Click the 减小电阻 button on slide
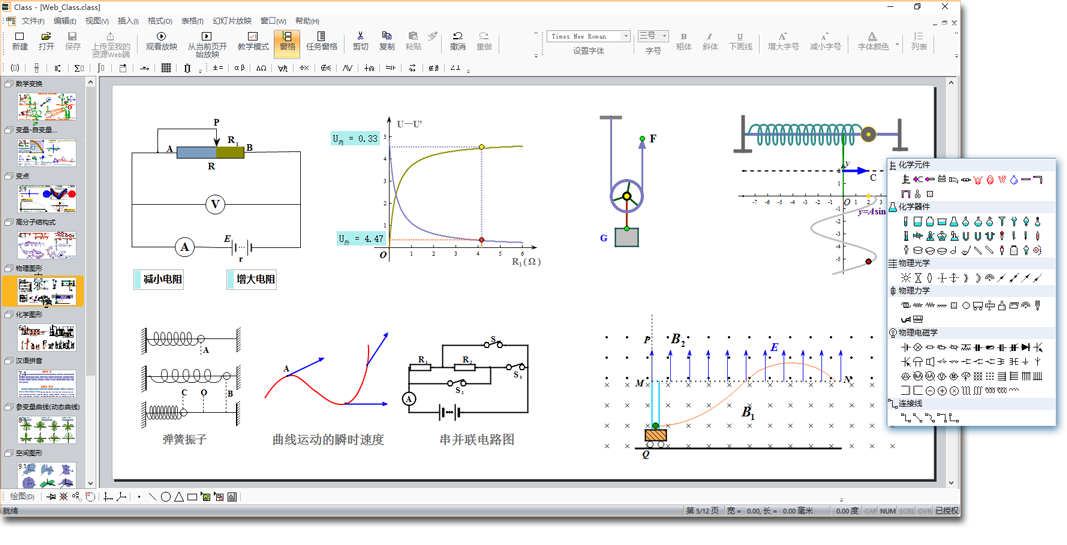1067x545 pixels. point(160,280)
